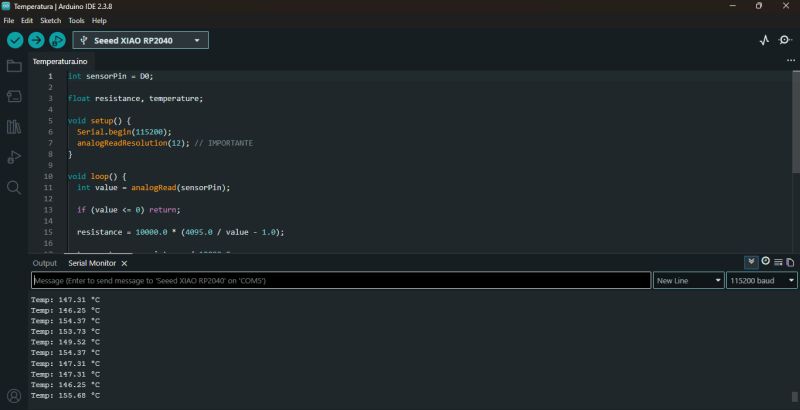Viewport: 800px width, 410px height.
Task: Open the Sketchbook folder sidebar icon
Action: (x=14, y=66)
